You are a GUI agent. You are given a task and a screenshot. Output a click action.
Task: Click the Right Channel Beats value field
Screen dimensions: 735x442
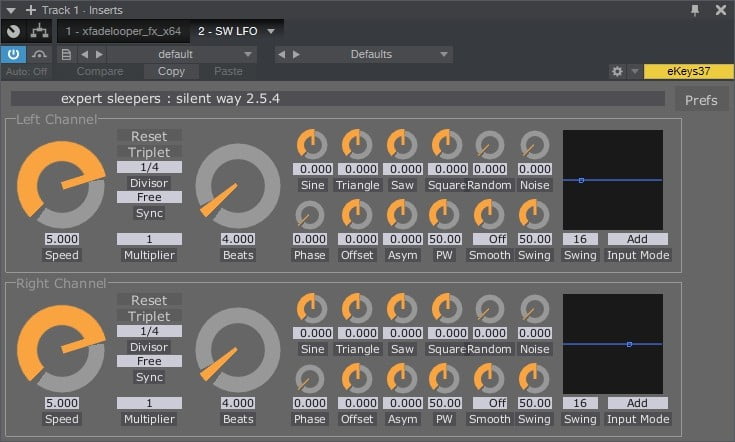[x=237, y=403]
